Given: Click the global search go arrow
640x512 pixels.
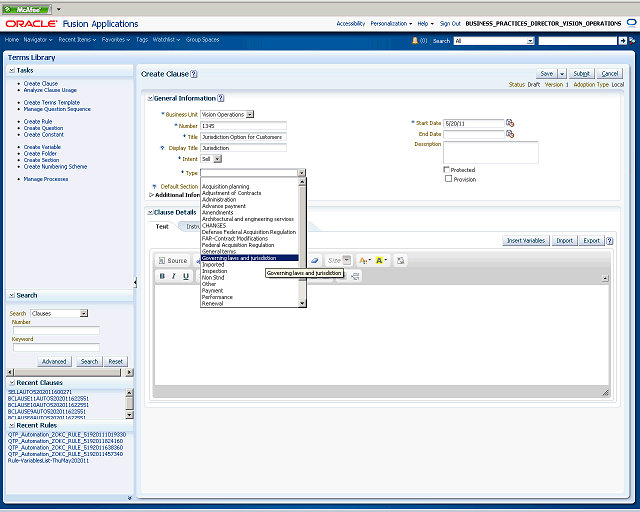Looking at the screenshot, I should click(x=622, y=41).
